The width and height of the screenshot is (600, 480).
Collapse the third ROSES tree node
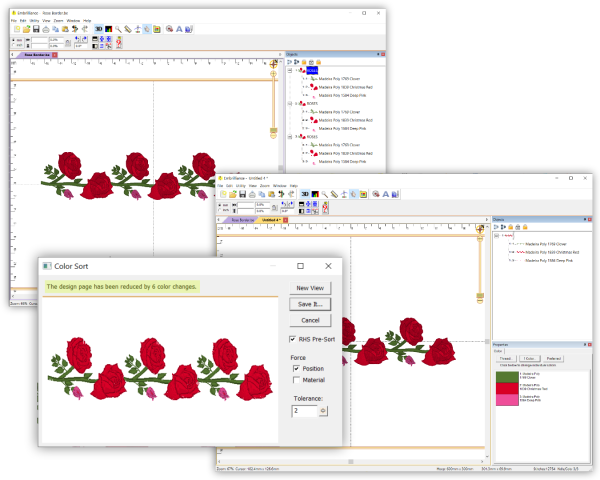tap(290, 137)
